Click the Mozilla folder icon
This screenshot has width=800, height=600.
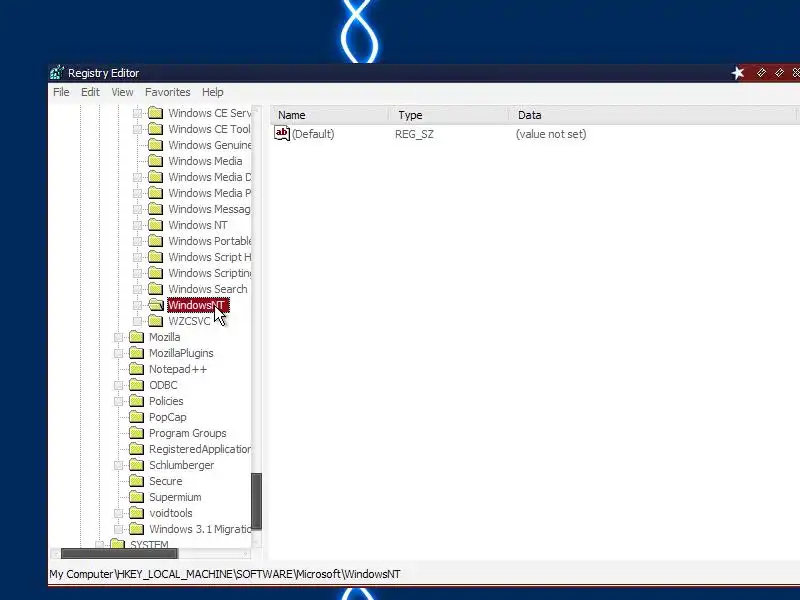coord(136,337)
